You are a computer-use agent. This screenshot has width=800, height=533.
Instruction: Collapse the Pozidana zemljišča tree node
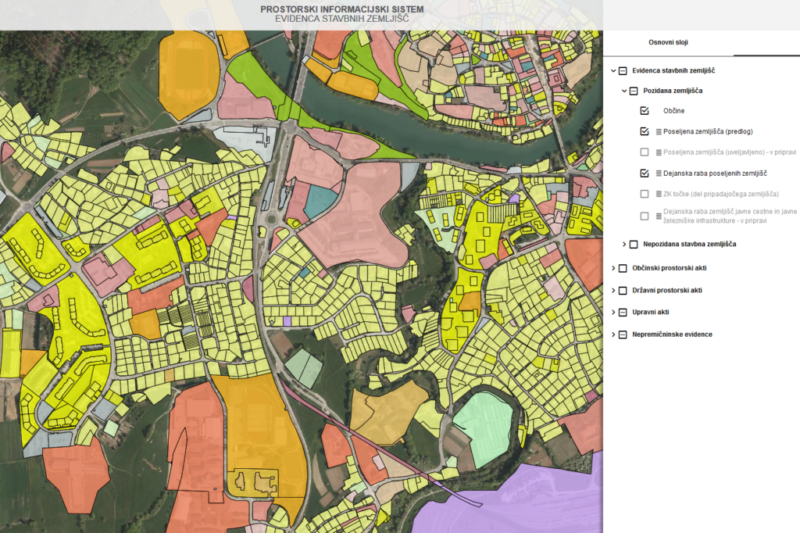point(624,91)
